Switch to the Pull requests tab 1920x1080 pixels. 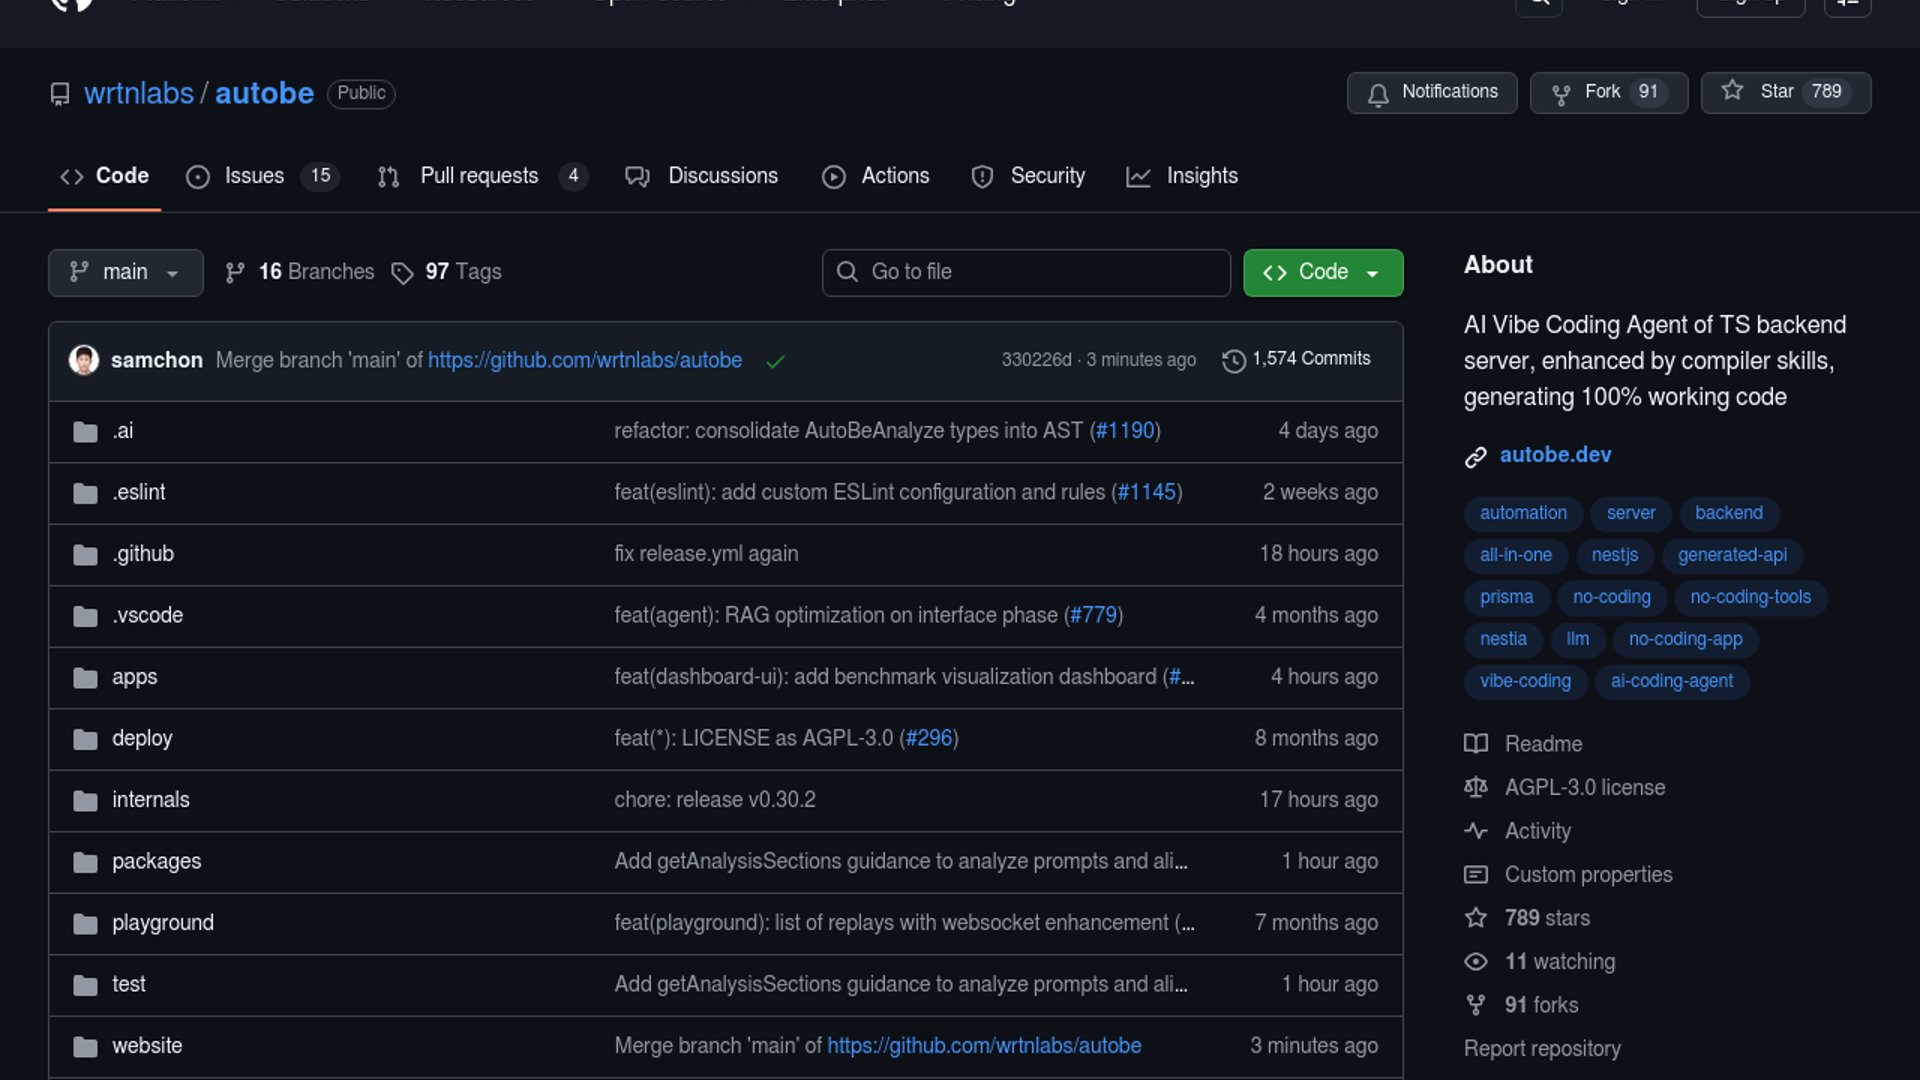(x=479, y=176)
